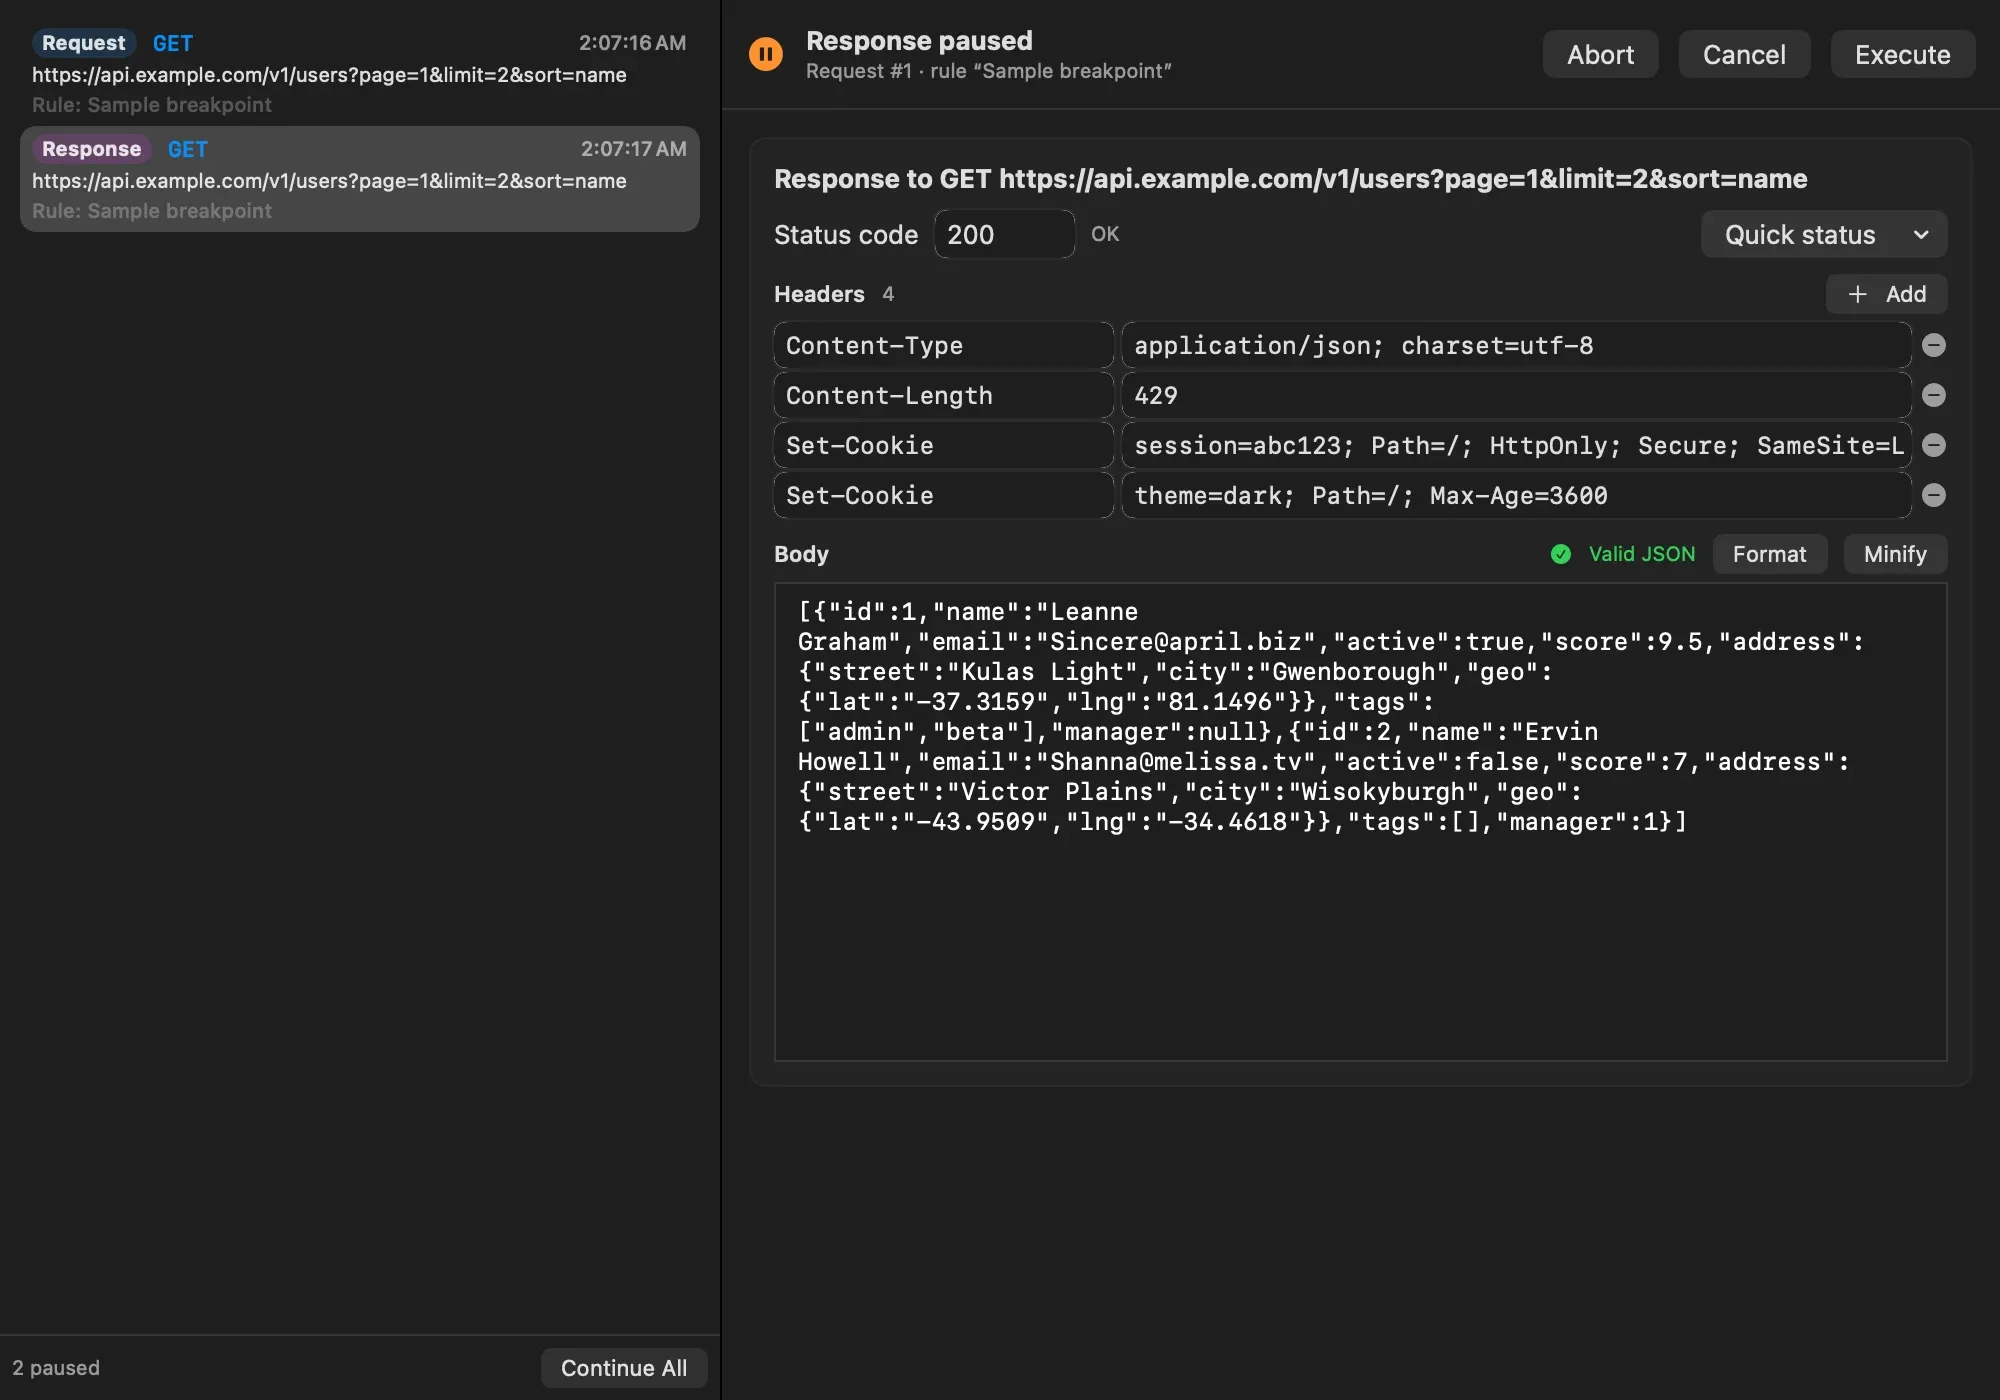Continue All paused requests

pyautogui.click(x=624, y=1368)
